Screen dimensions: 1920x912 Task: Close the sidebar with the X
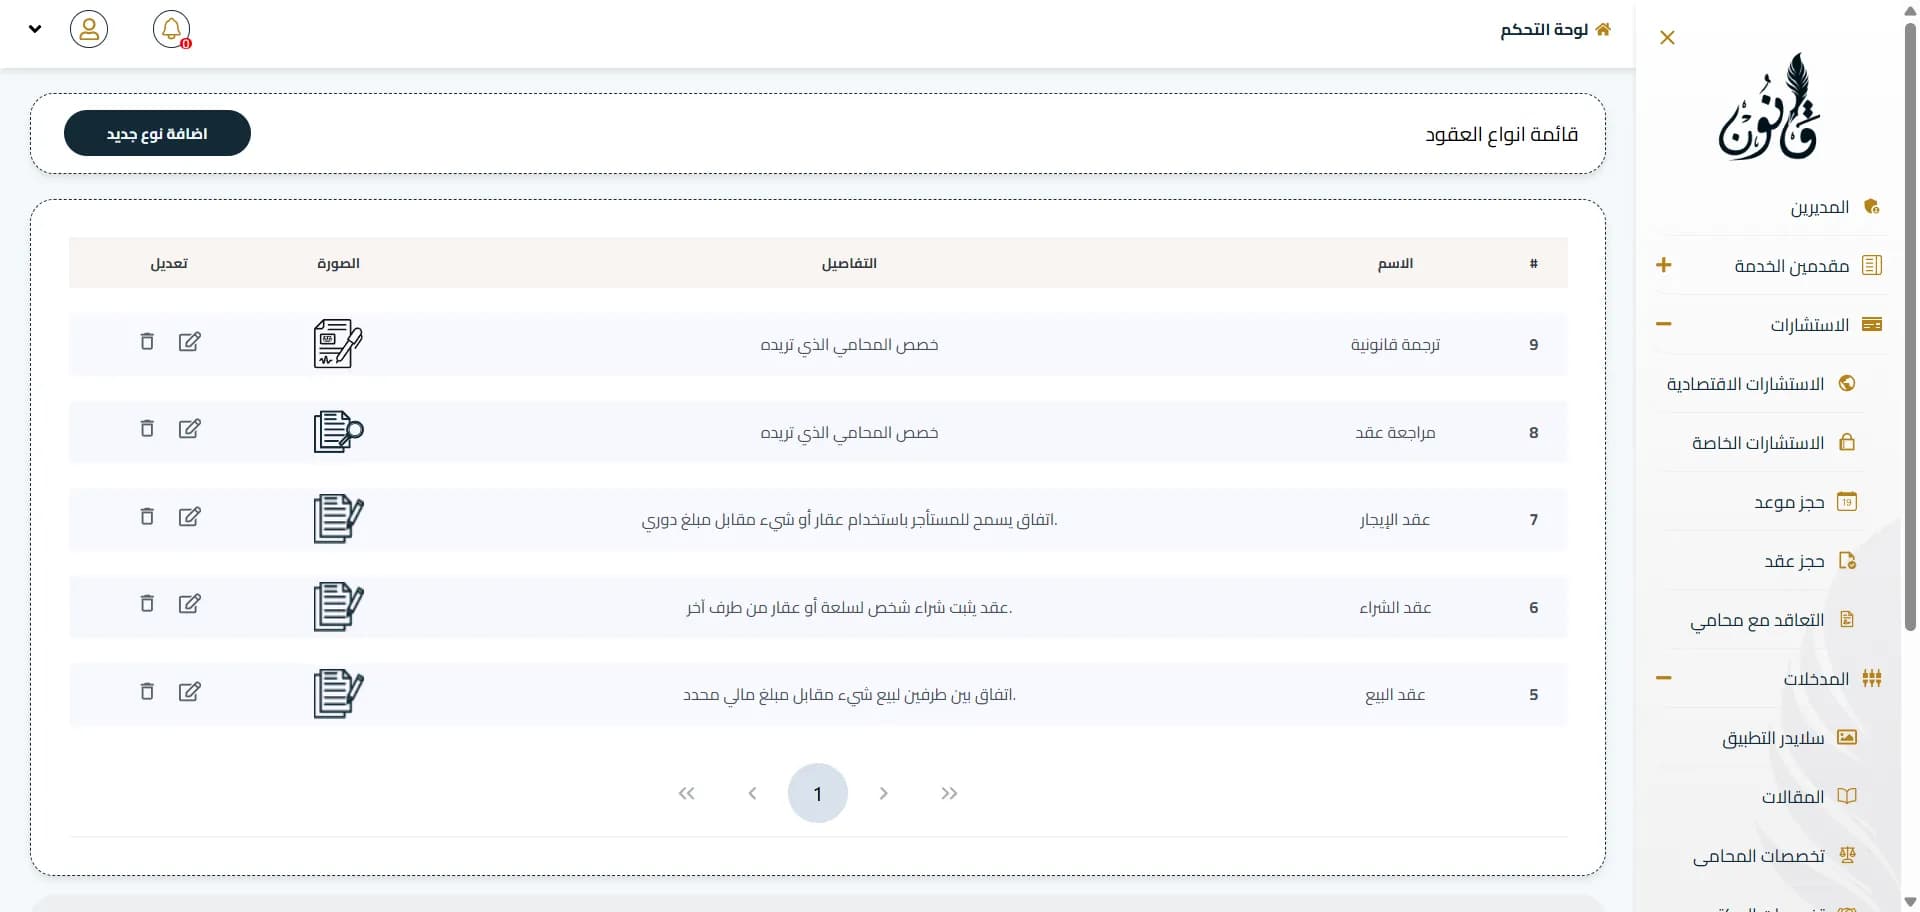(x=1667, y=38)
